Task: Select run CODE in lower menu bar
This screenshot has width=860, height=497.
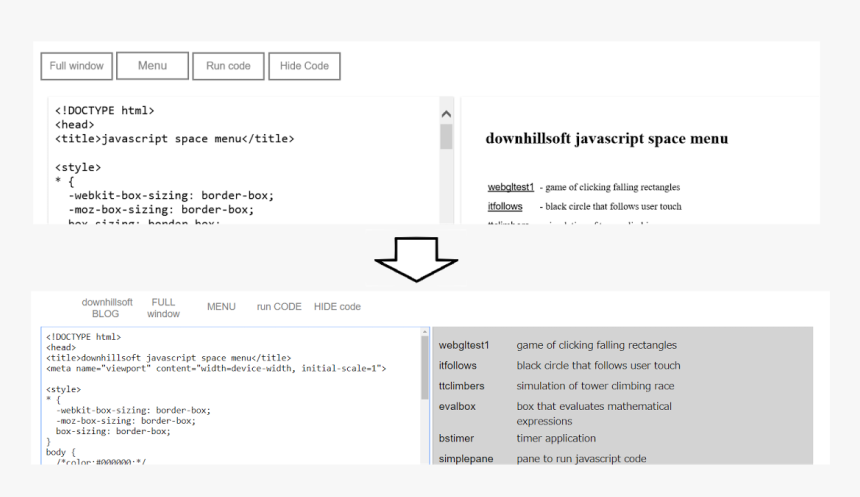Action: [x=279, y=307]
